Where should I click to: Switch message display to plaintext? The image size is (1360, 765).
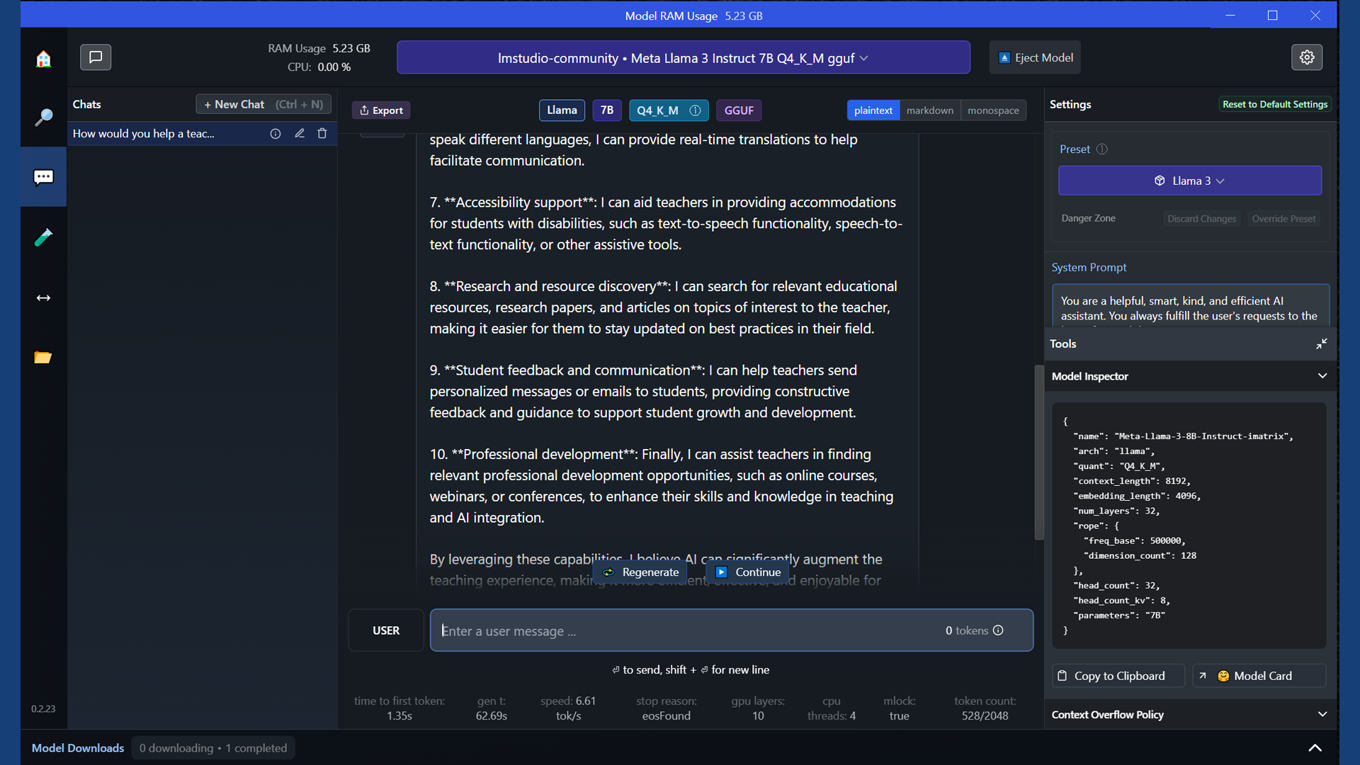[x=873, y=110]
